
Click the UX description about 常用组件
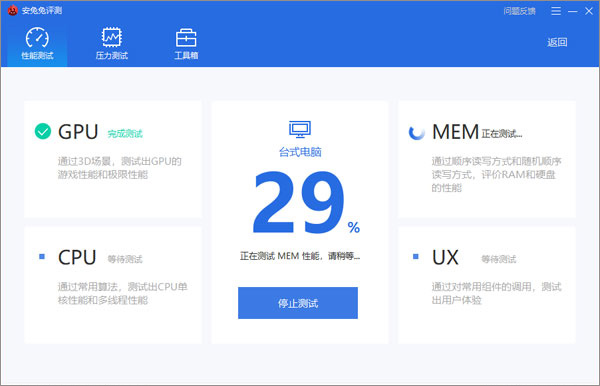497,293
